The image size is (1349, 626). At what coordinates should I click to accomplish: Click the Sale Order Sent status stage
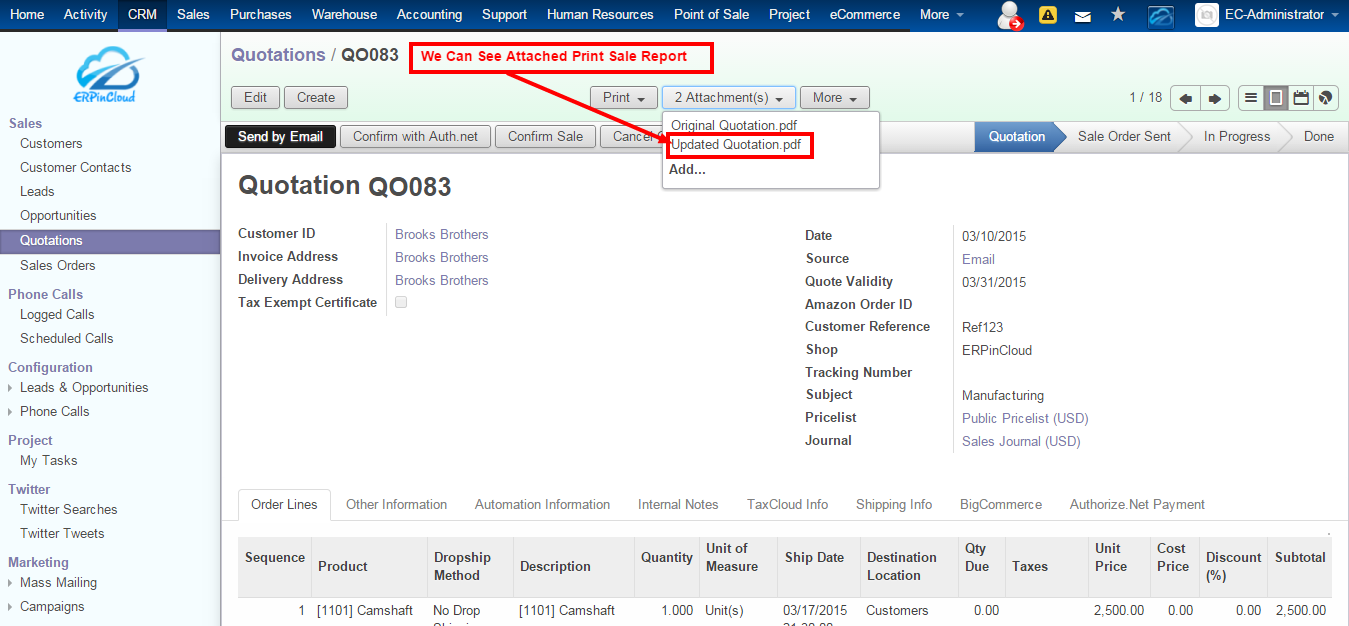point(1124,137)
